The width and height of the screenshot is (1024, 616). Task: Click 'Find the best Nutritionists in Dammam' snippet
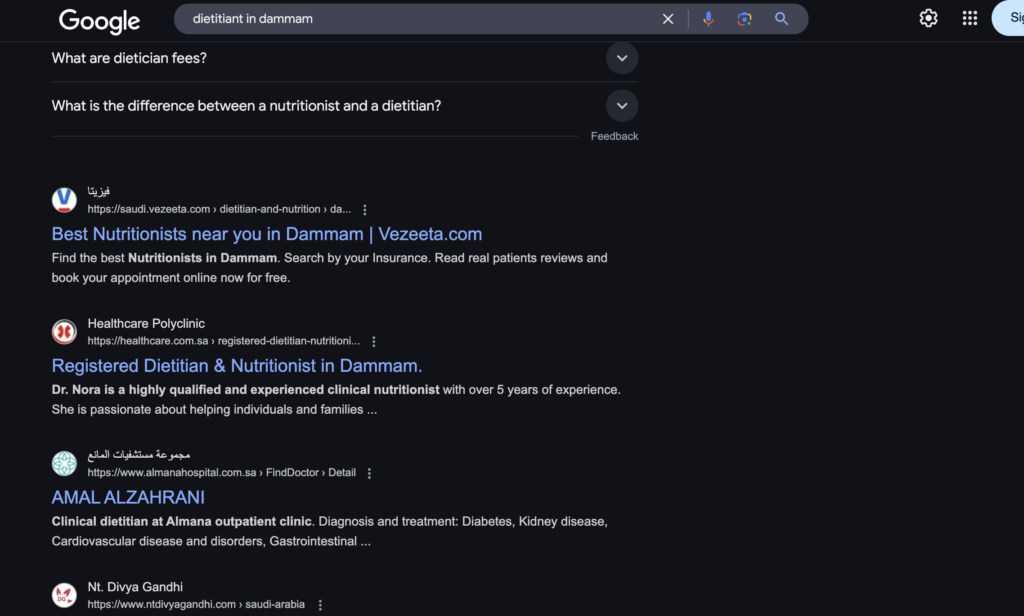pyautogui.click(x=329, y=268)
